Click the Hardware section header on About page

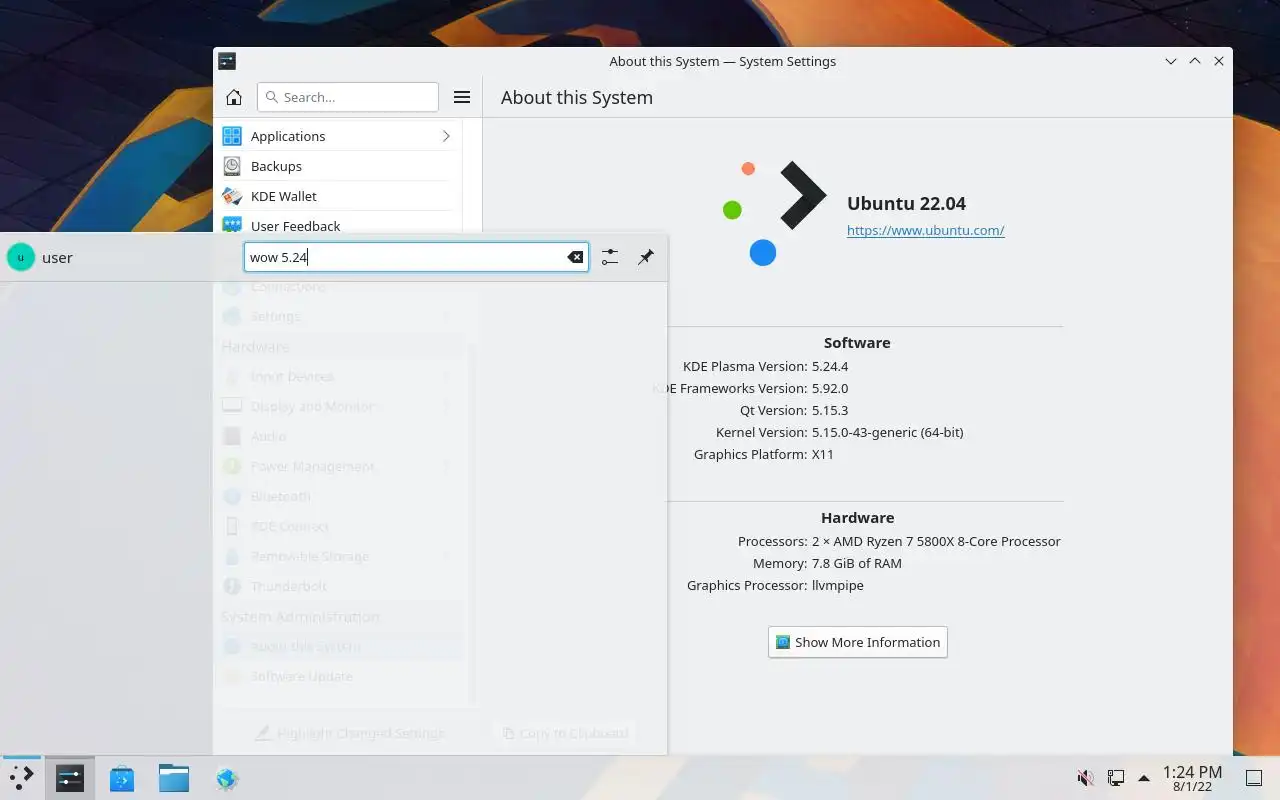tap(858, 517)
